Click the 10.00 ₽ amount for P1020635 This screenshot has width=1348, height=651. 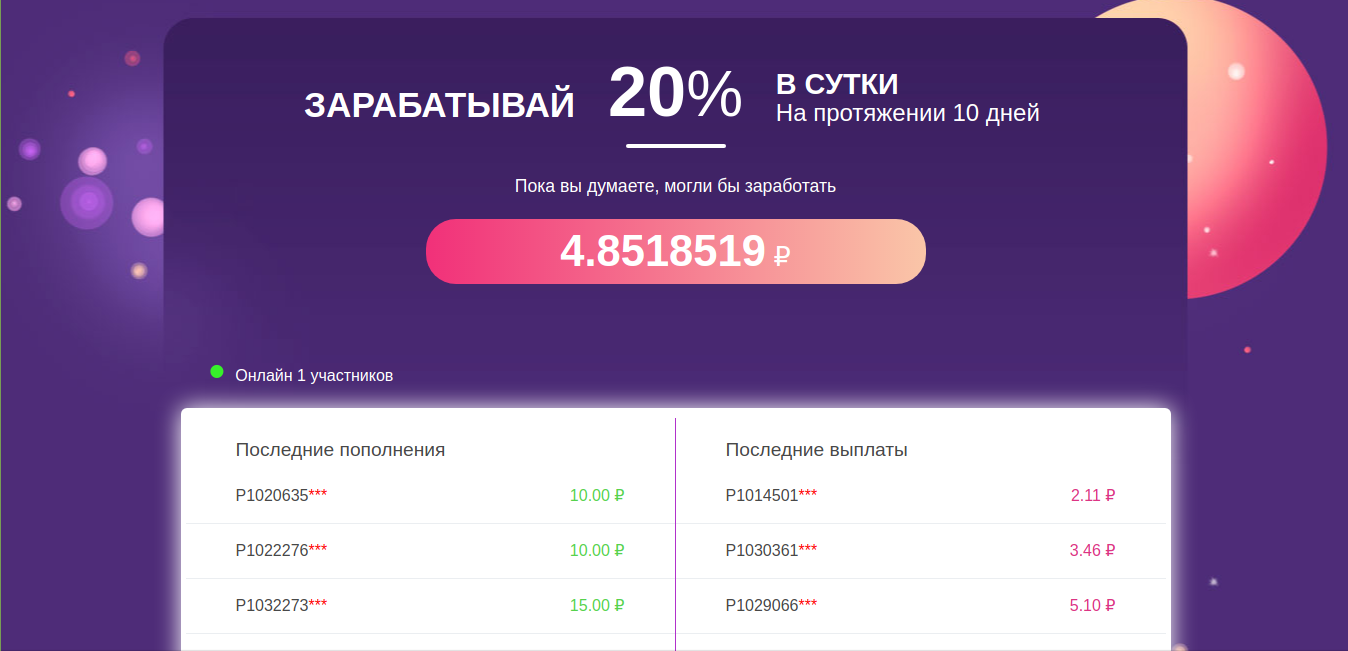(597, 495)
